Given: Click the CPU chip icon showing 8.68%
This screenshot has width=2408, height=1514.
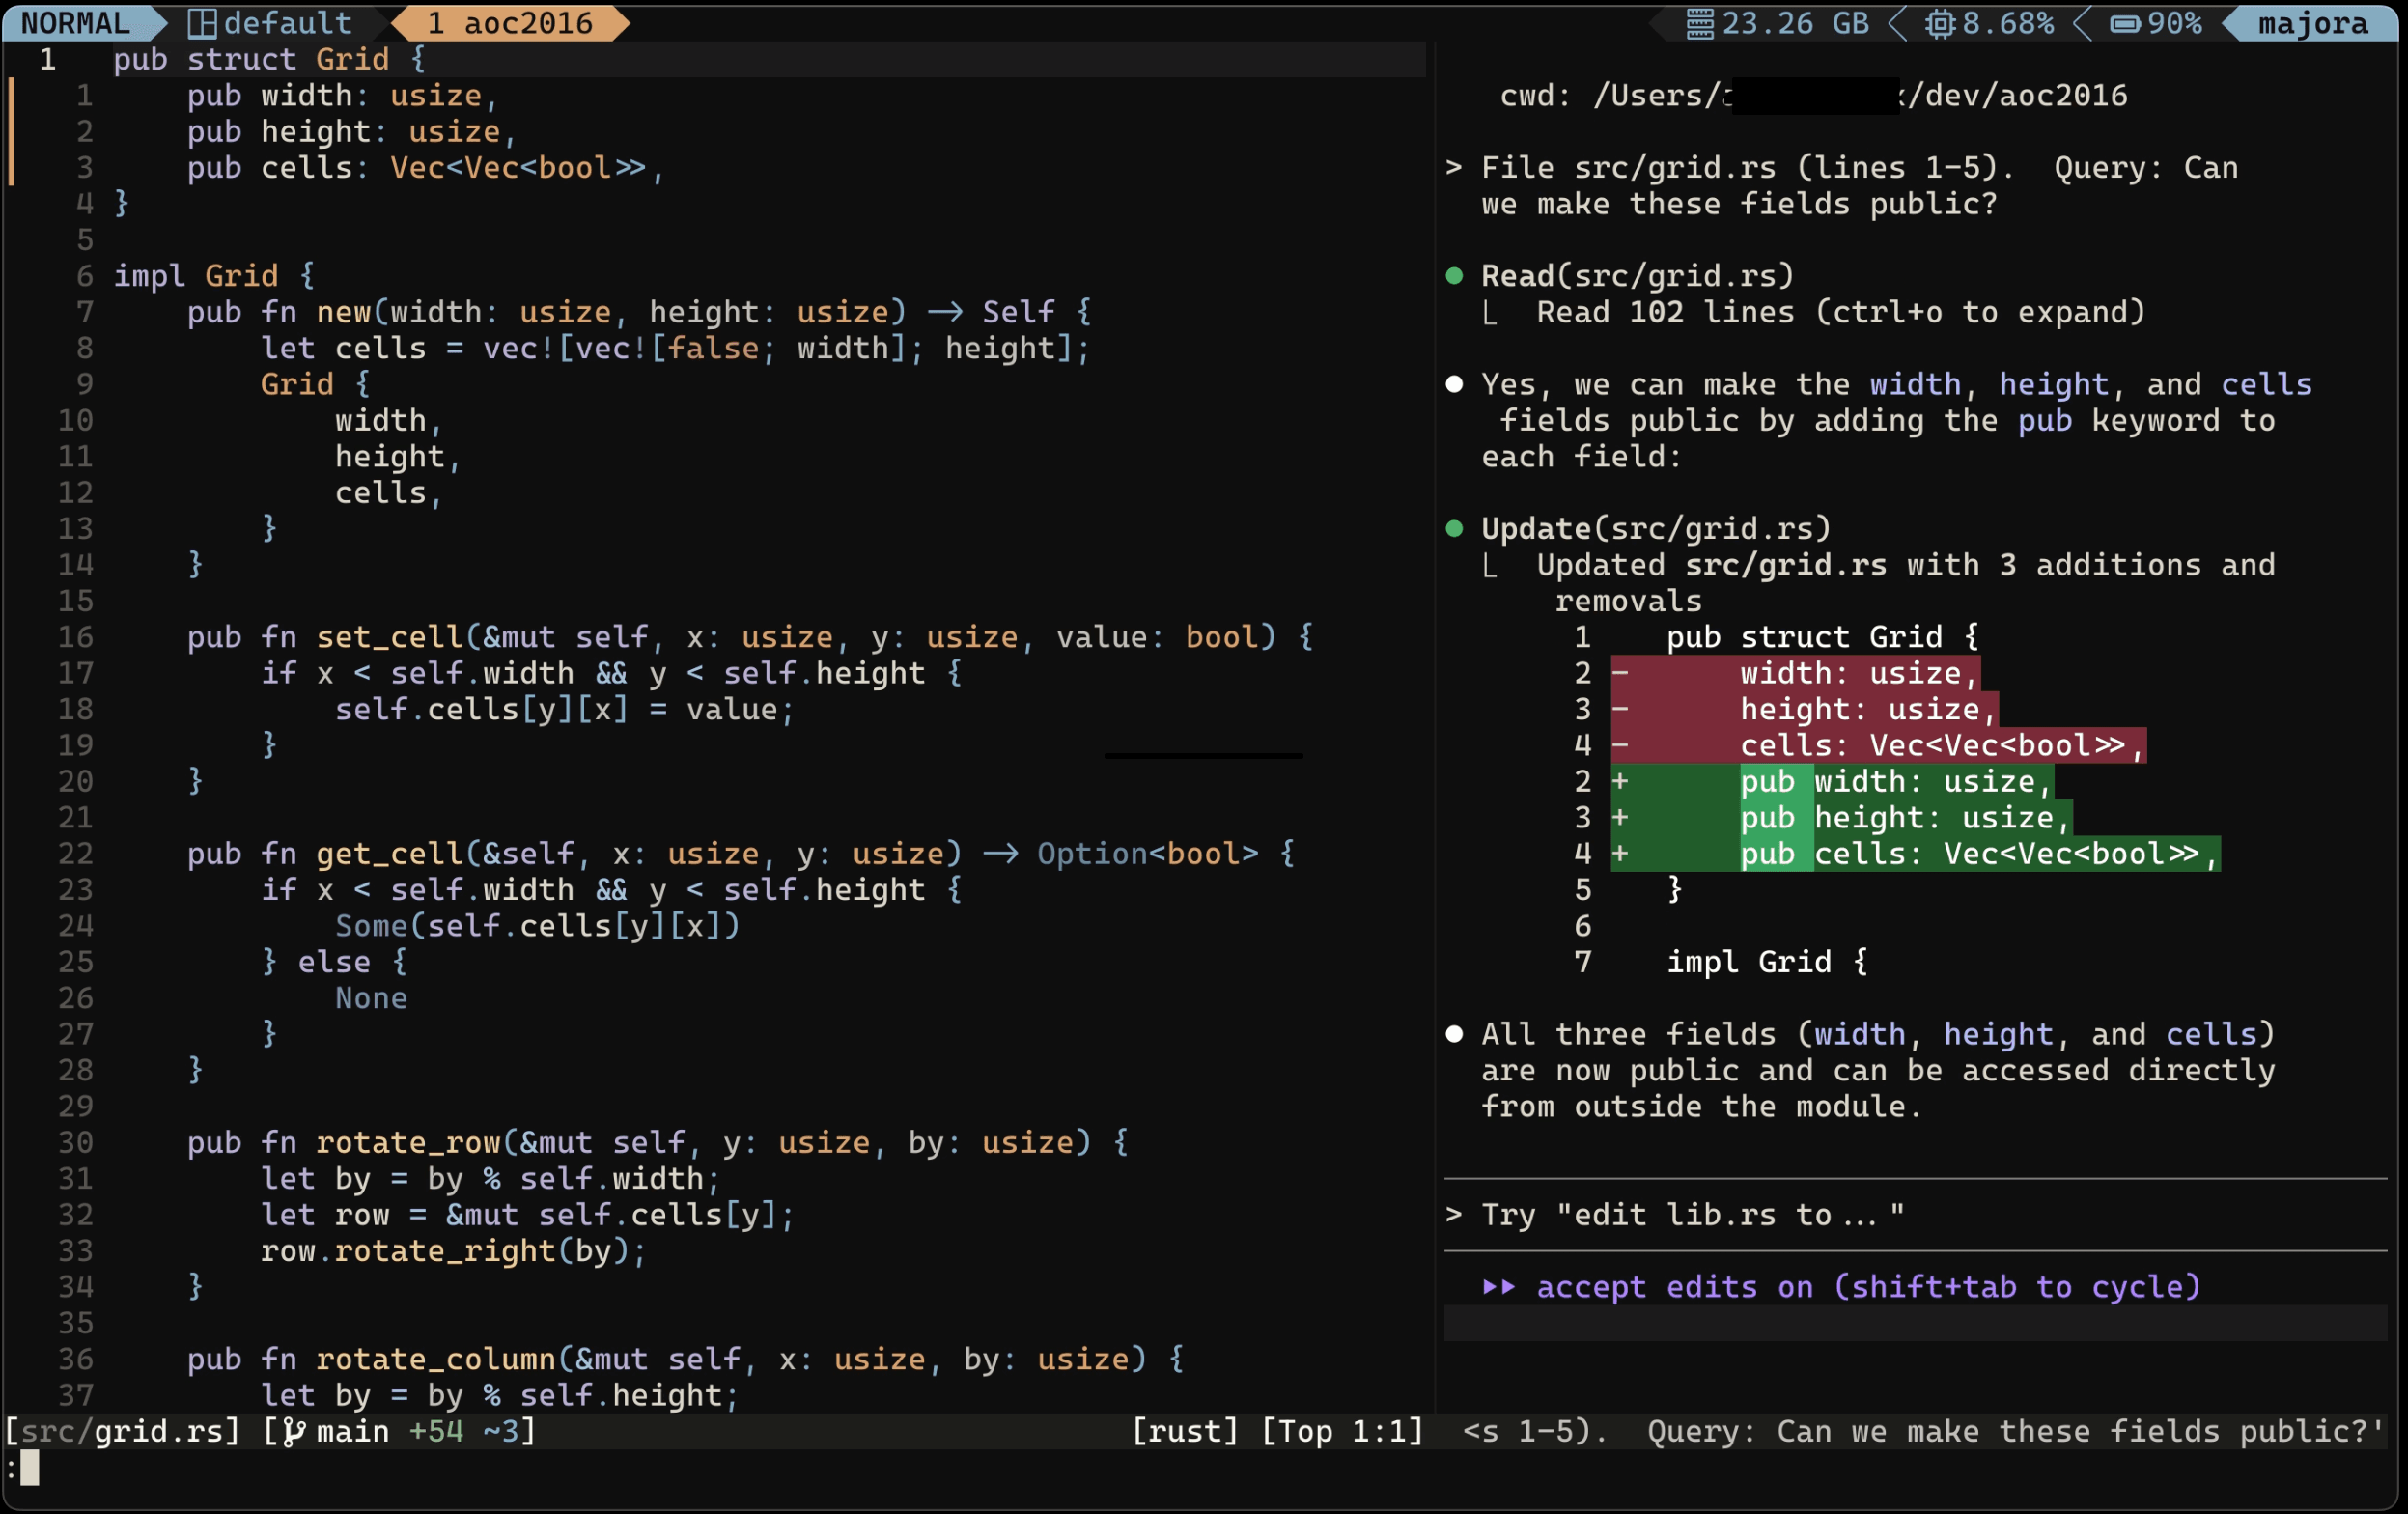Looking at the screenshot, I should [1939, 23].
